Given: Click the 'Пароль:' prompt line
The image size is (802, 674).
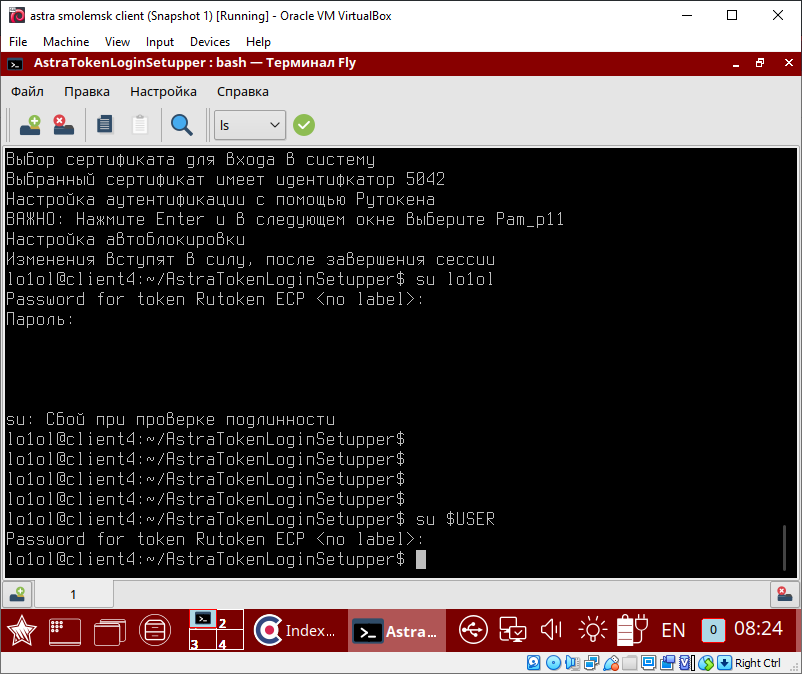Looking at the screenshot, I should 40,320.
